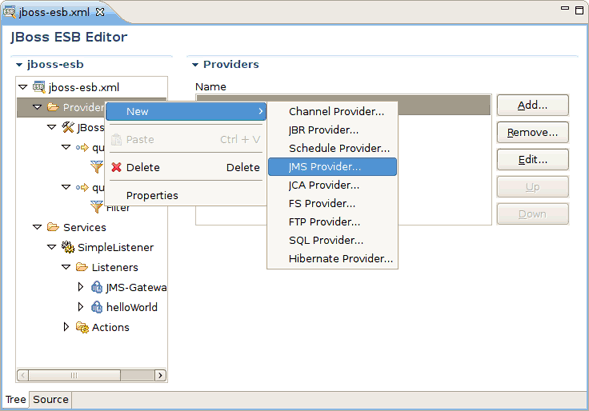Click the editor tab's ESB file icon

pyautogui.click(x=9, y=12)
